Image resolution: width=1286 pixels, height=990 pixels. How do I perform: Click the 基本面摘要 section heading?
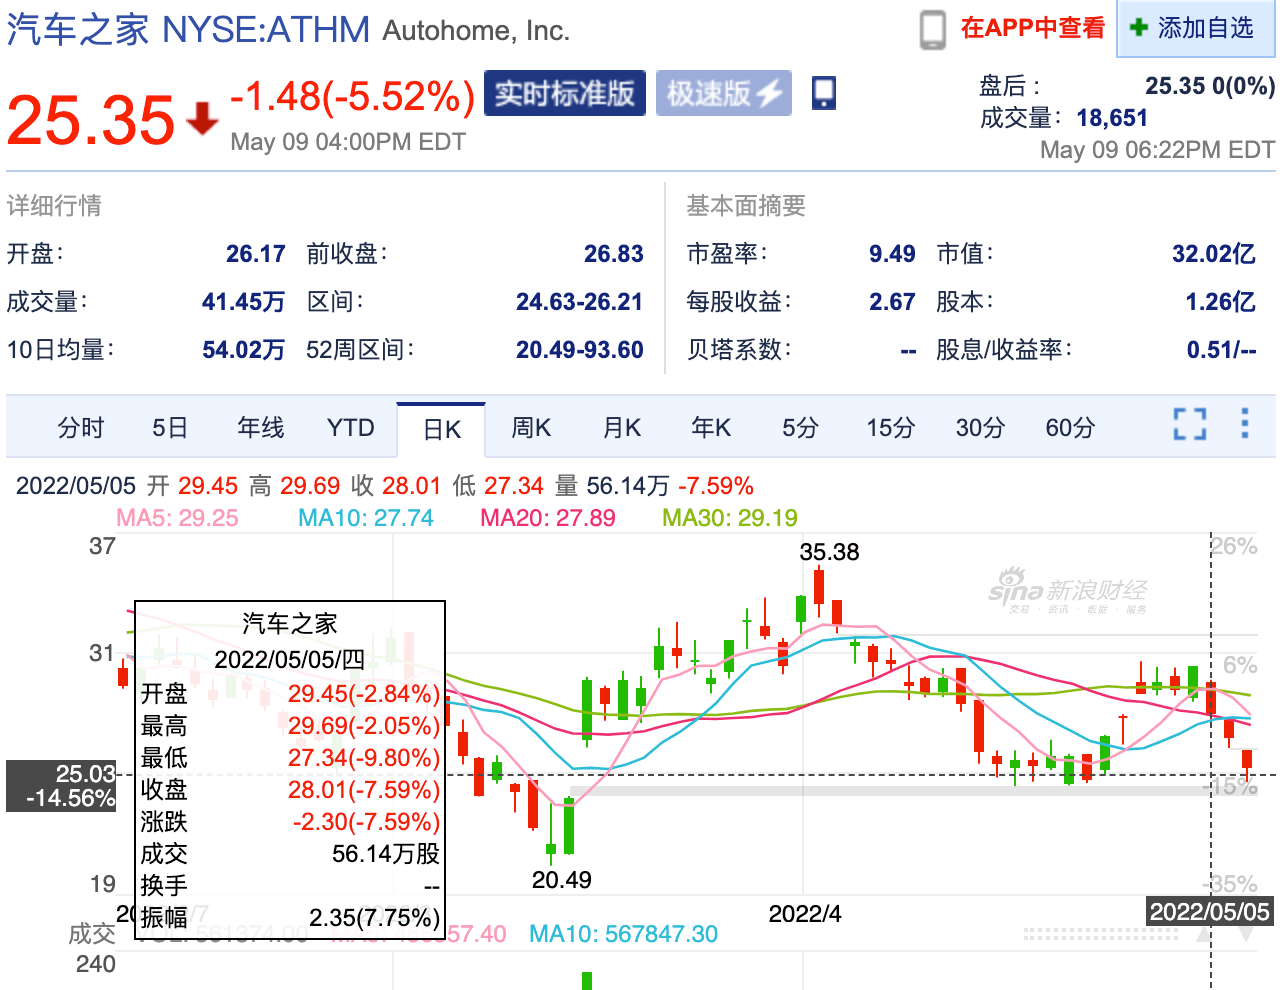point(746,206)
